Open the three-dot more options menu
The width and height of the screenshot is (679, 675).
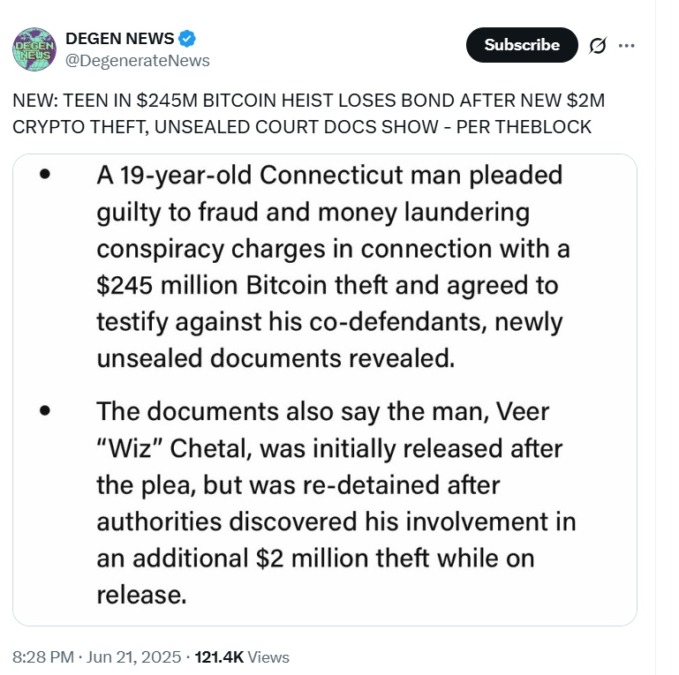pyautogui.click(x=626, y=45)
